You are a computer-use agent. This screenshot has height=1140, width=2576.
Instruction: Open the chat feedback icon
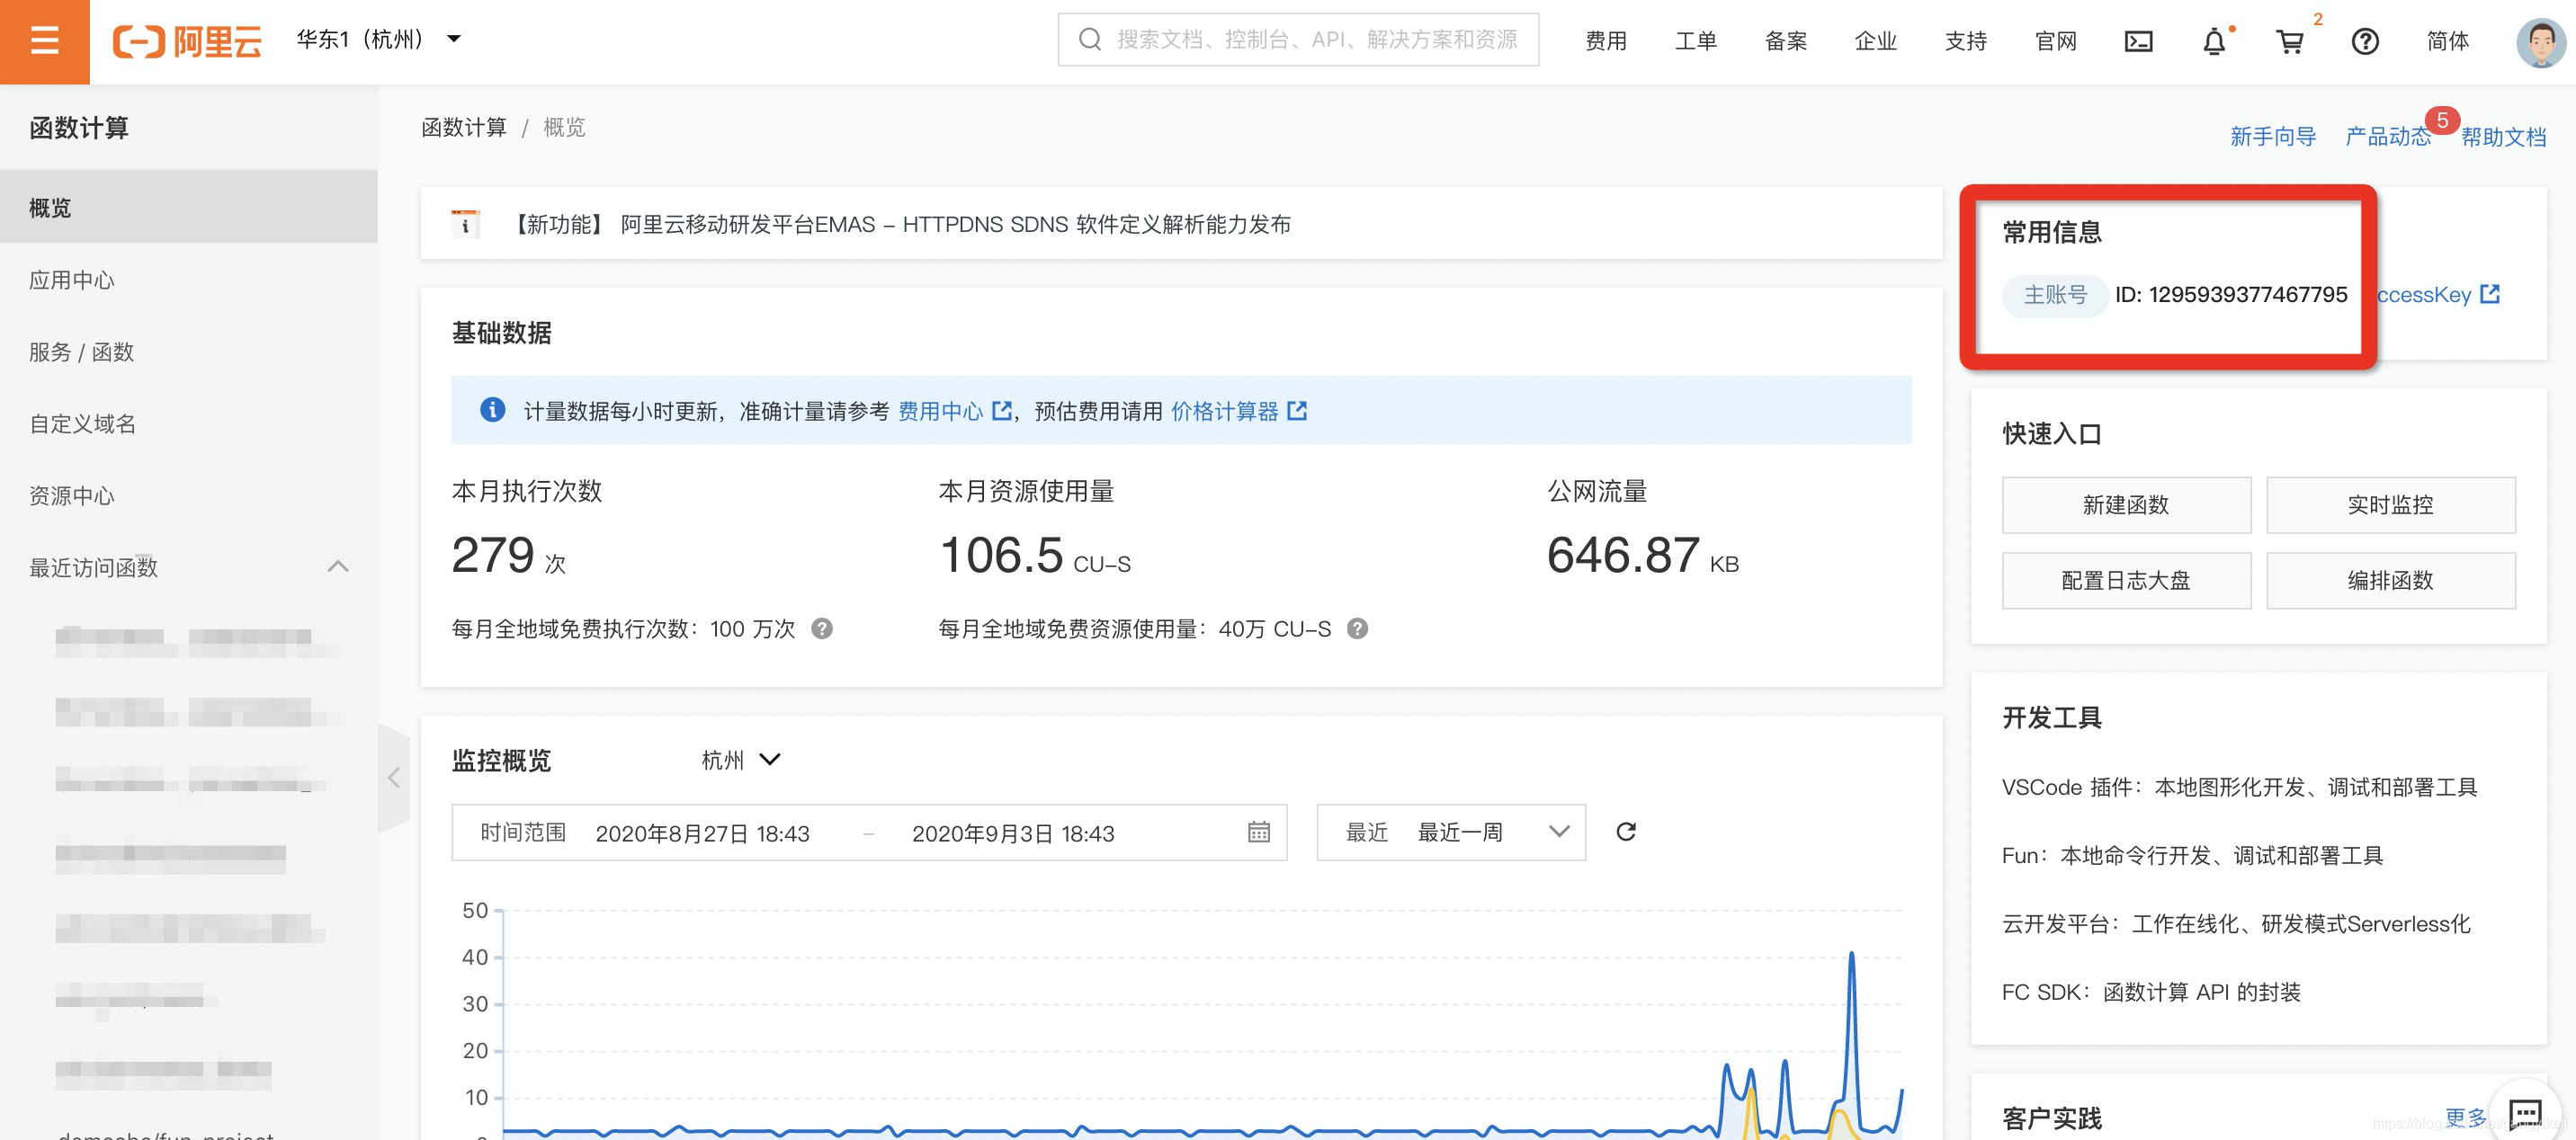point(2525,1112)
